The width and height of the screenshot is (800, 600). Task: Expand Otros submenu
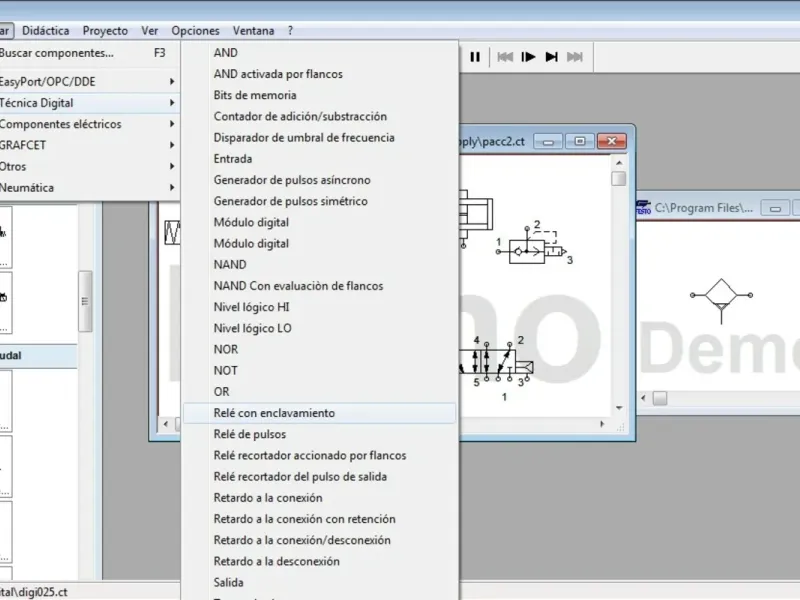[x=88, y=166]
